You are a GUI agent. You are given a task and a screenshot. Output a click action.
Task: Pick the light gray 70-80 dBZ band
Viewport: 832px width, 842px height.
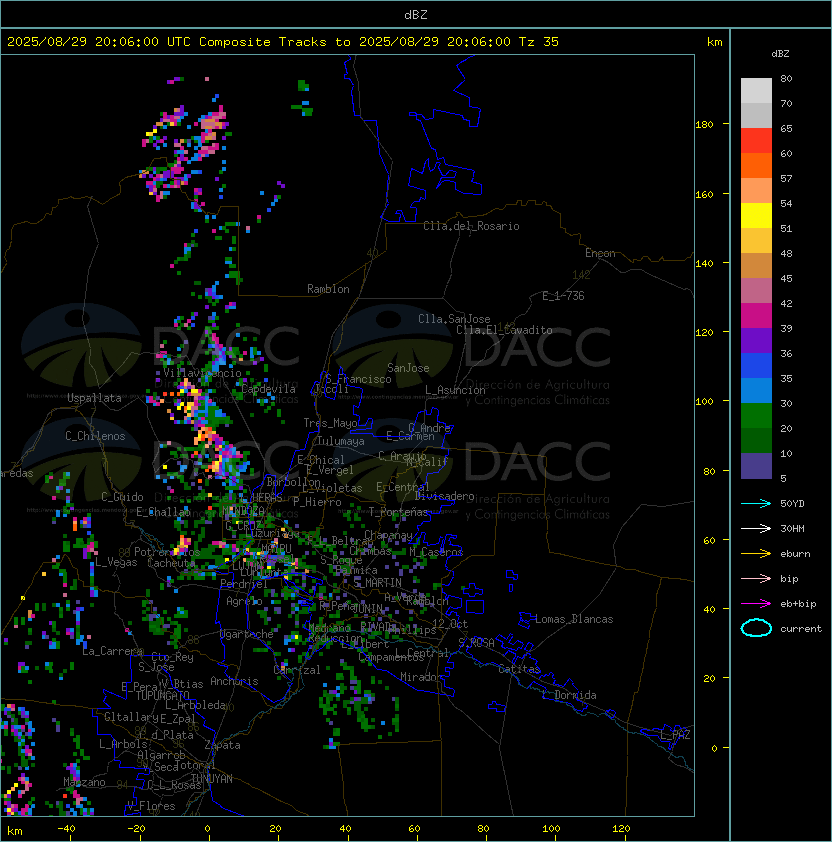tap(756, 91)
